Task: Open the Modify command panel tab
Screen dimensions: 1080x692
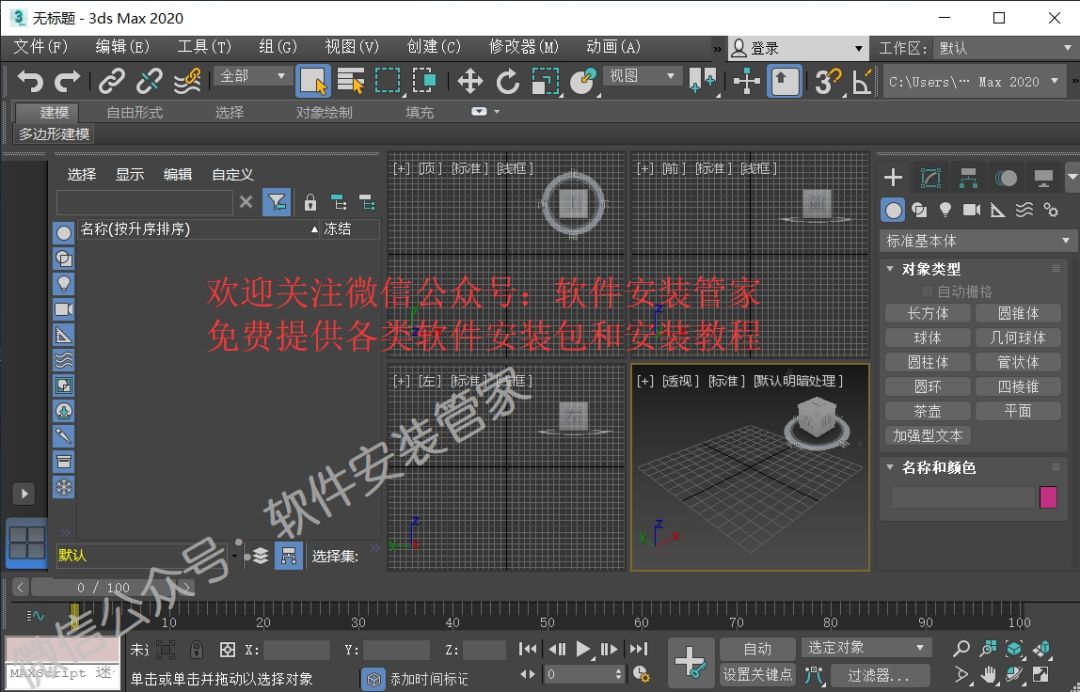Action: coord(930,178)
